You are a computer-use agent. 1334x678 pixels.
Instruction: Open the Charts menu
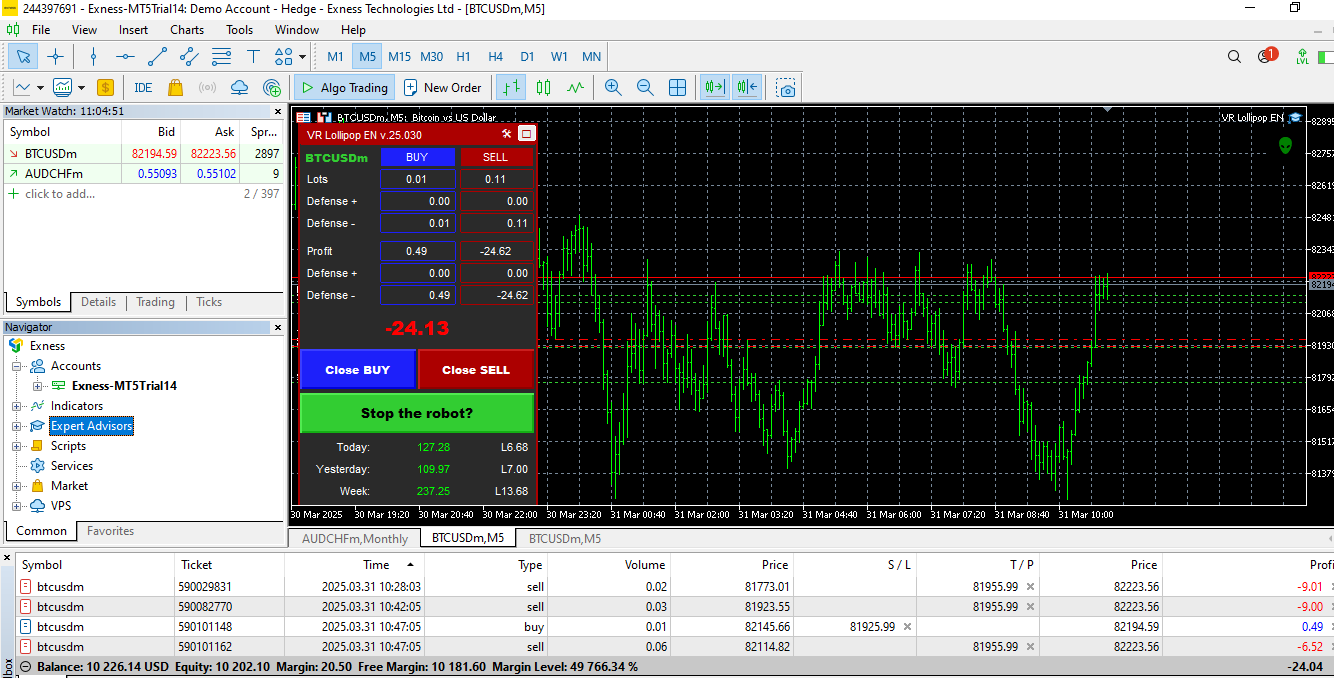pyautogui.click(x=186, y=30)
